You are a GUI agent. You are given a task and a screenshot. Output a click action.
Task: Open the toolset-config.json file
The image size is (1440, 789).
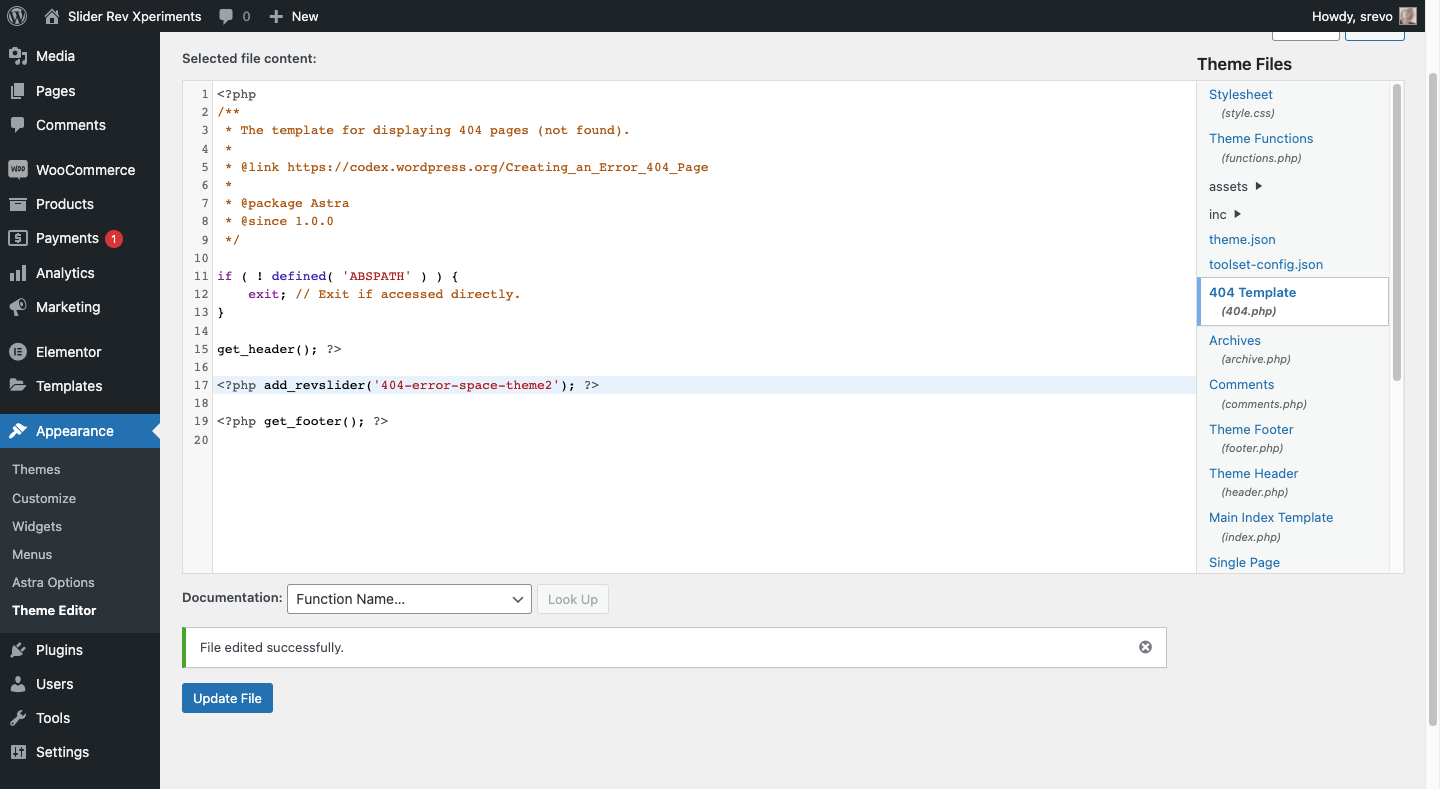(x=1266, y=264)
